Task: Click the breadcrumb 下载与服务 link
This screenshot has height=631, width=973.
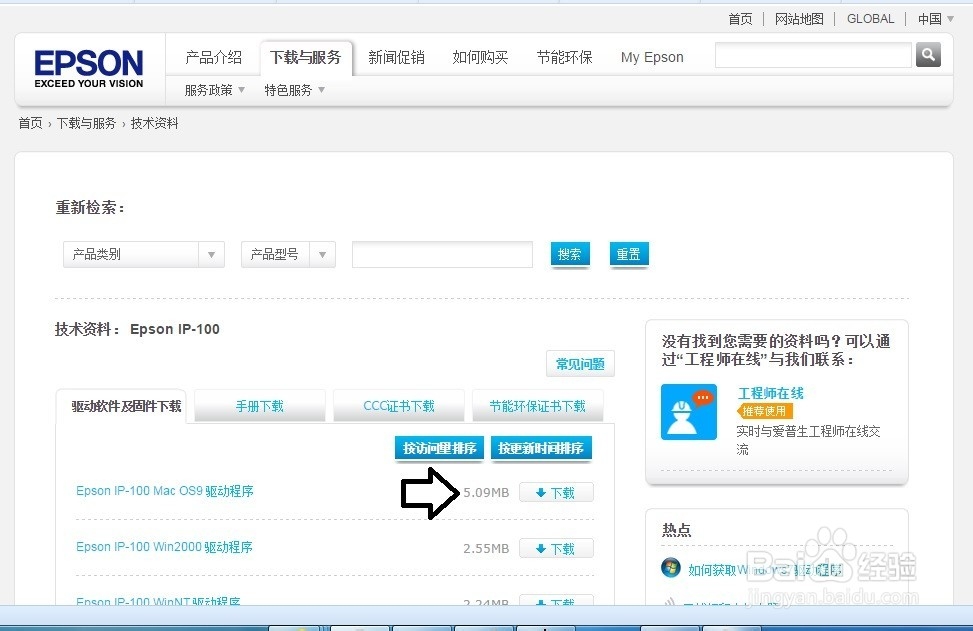Action: [86, 123]
